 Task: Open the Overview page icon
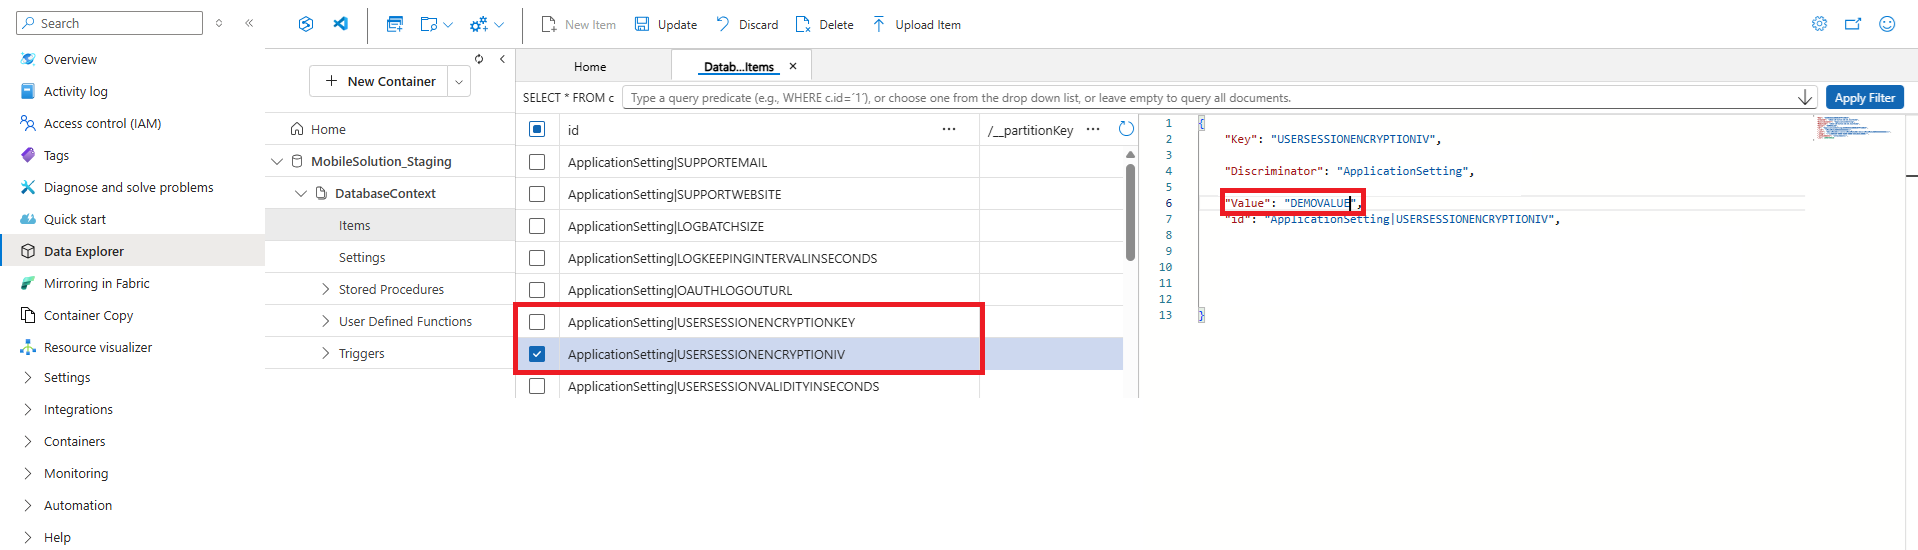pyautogui.click(x=28, y=59)
